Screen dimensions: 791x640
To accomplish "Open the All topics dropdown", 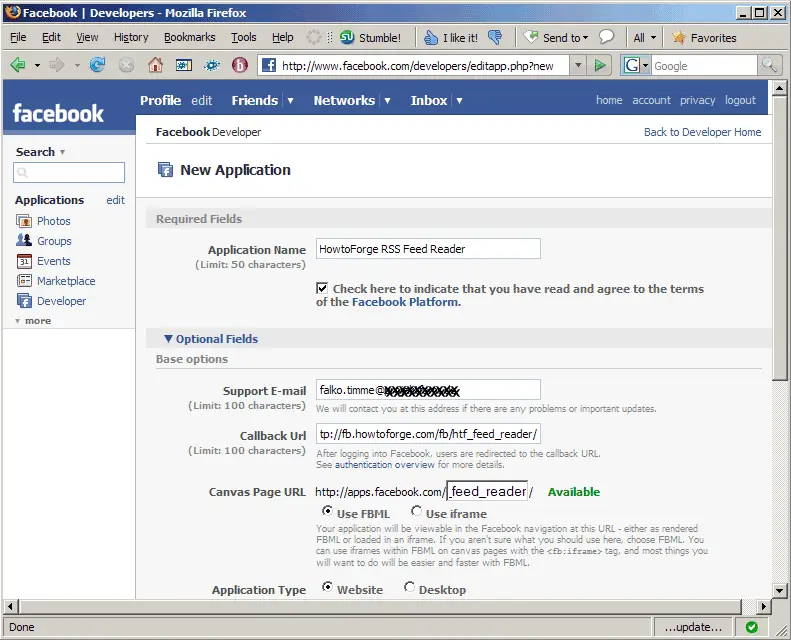I will tap(645, 37).
